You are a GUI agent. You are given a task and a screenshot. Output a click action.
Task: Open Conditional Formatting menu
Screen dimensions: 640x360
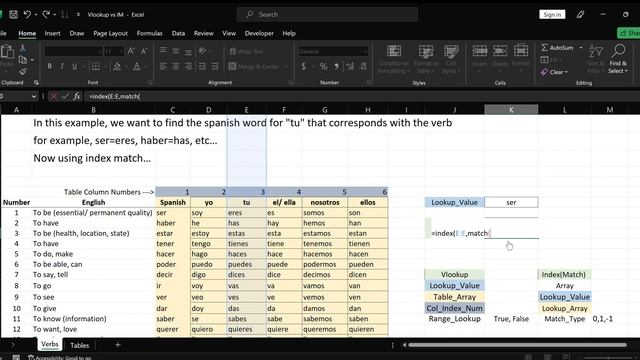393,59
